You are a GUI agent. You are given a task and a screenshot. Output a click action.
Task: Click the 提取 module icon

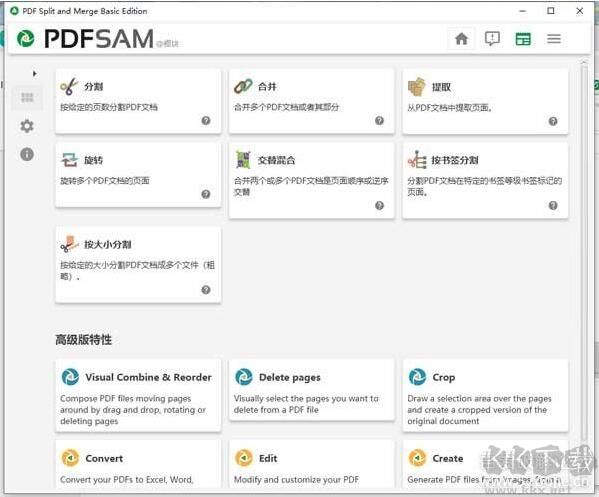pos(417,87)
